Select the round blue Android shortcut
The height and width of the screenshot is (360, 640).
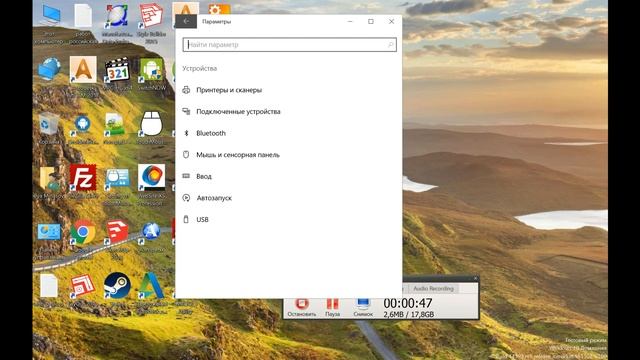(83, 127)
